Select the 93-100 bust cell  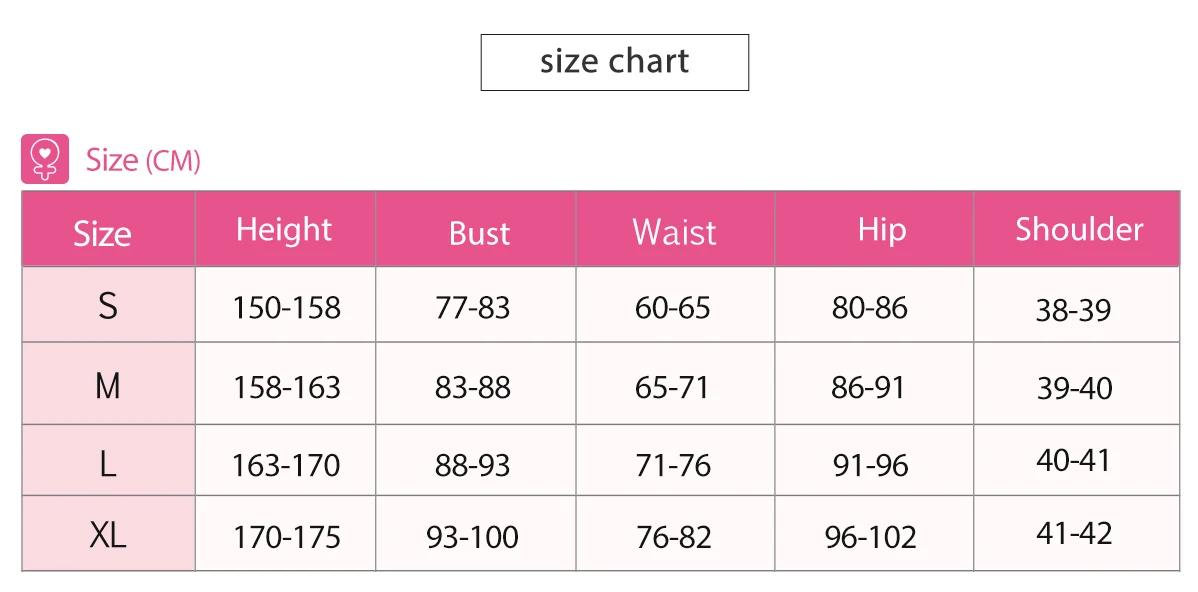[476, 534]
